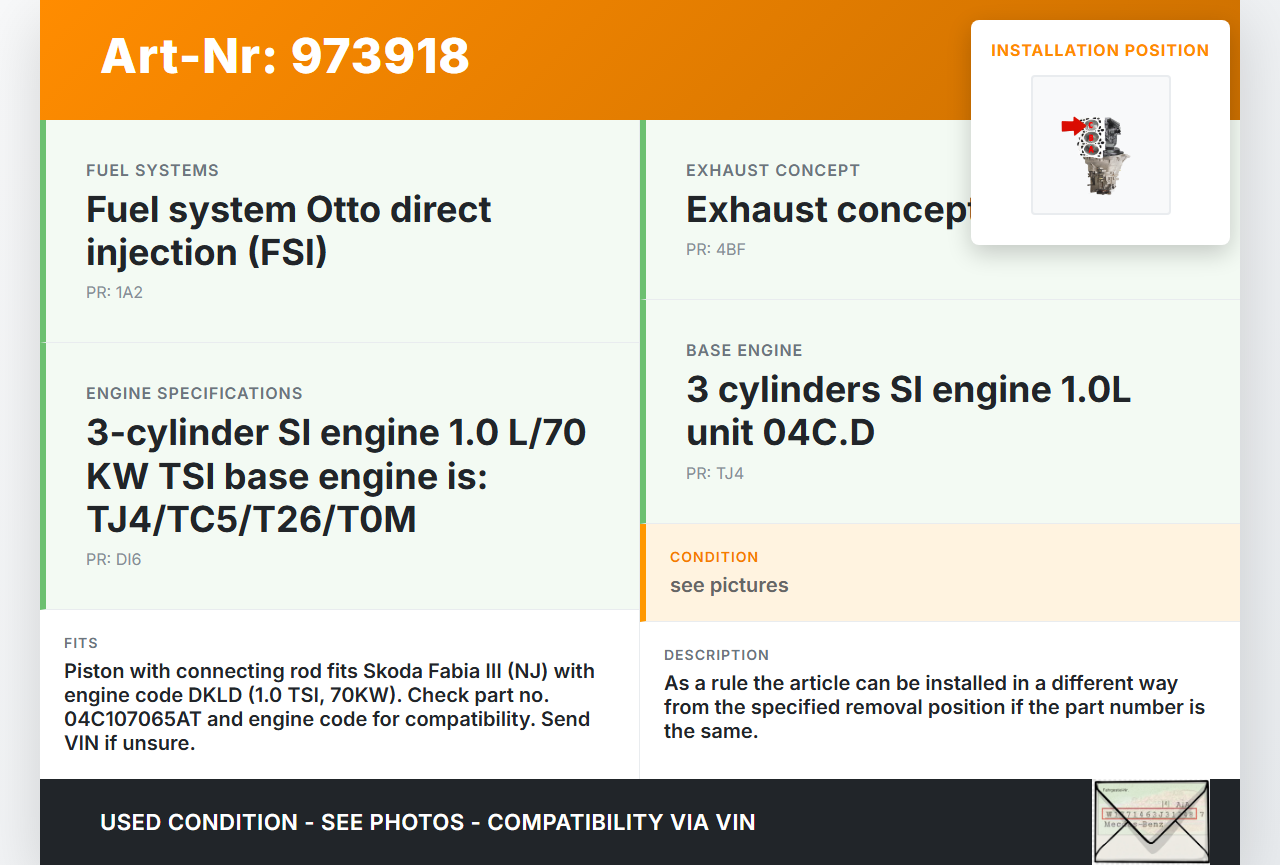Click the 'PR: 4BF' code label

tap(715, 249)
